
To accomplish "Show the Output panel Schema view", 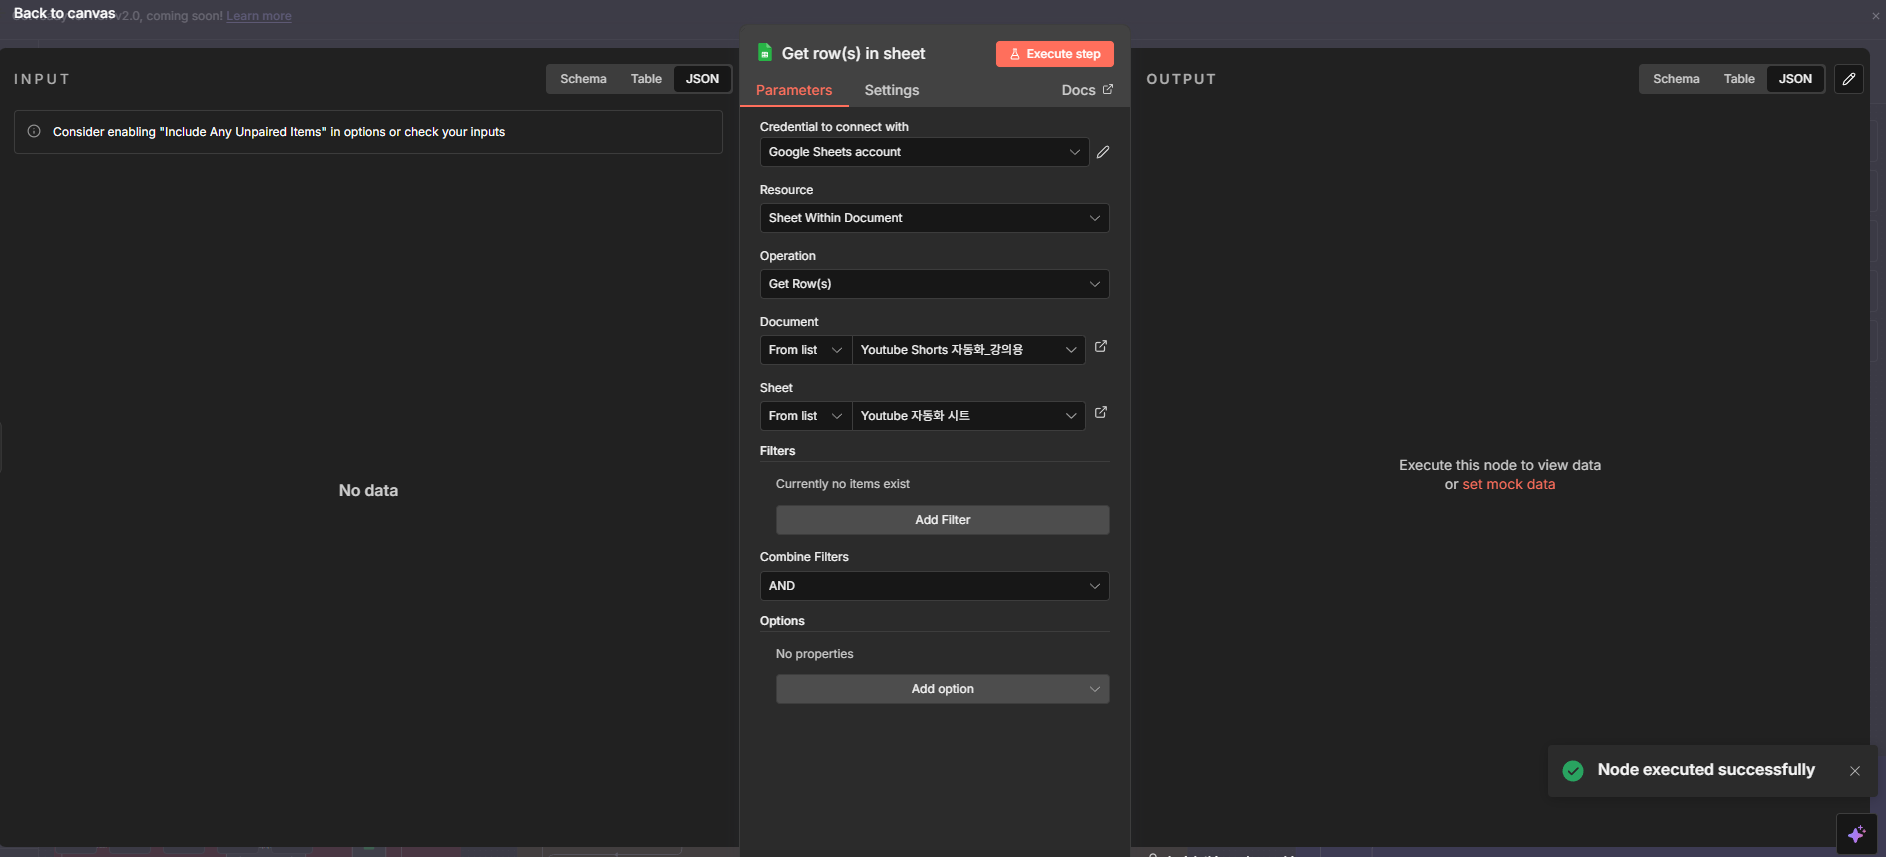I will tap(1676, 79).
